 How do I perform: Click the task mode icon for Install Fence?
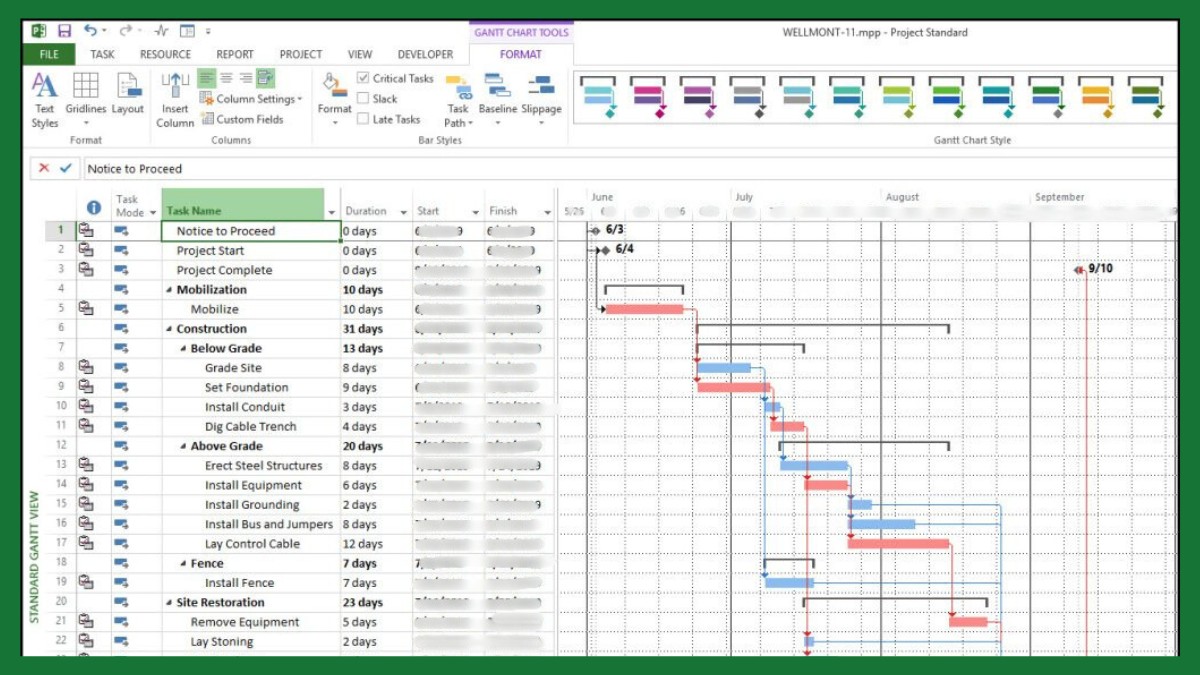[x=122, y=583]
